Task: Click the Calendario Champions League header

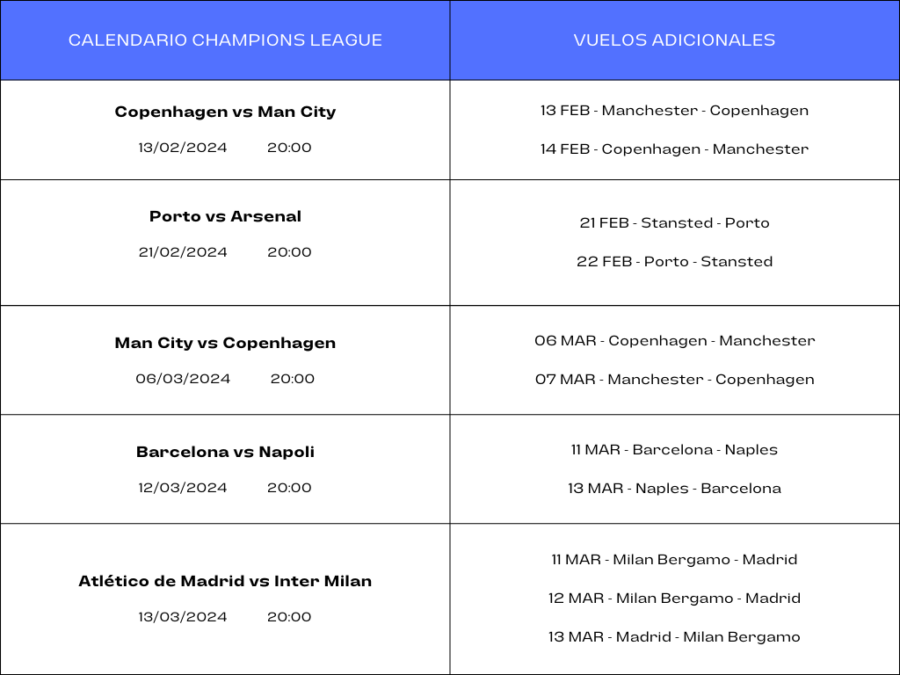Action: pos(225,41)
